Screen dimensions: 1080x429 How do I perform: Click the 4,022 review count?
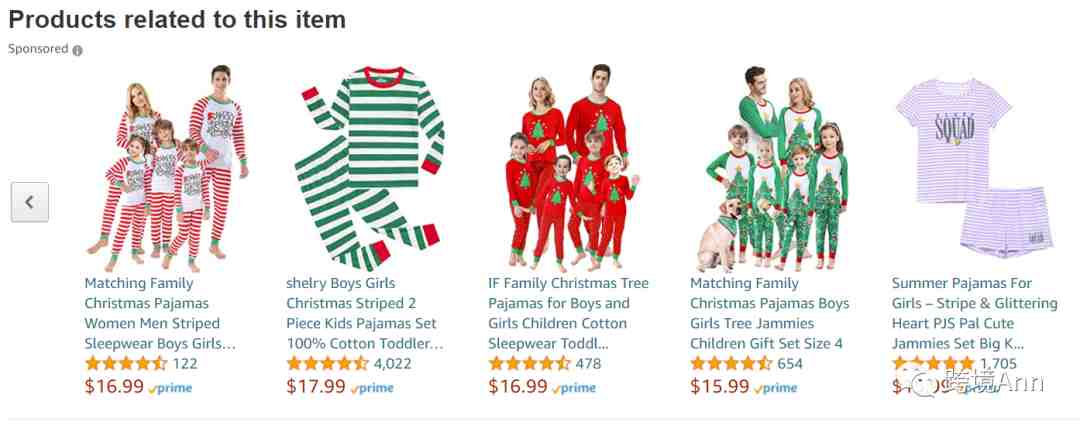(392, 364)
